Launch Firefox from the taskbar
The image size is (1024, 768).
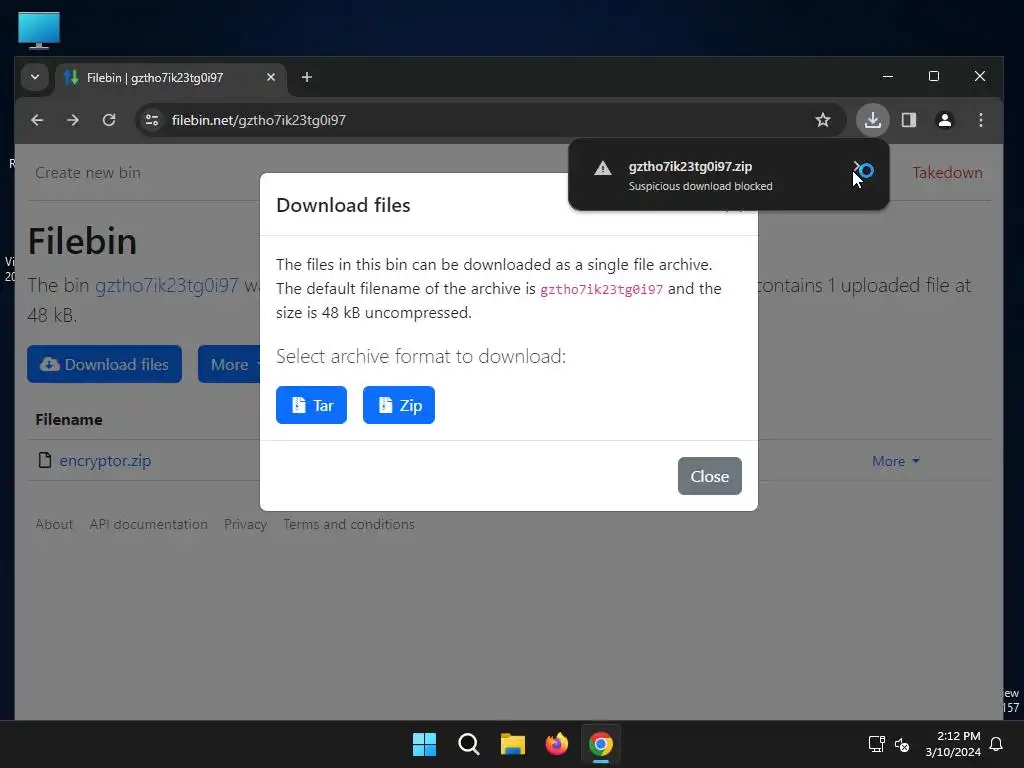point(556,744)
